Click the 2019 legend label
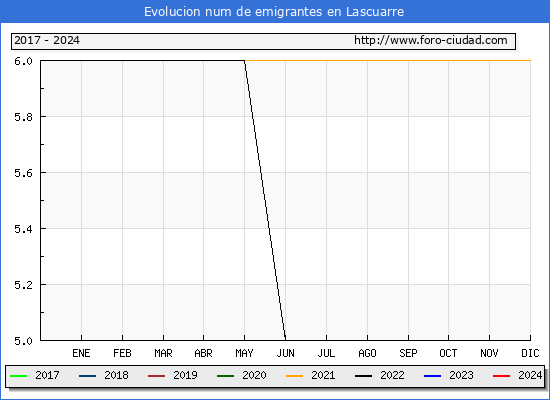The image size is (550, 400). point(185,375)
